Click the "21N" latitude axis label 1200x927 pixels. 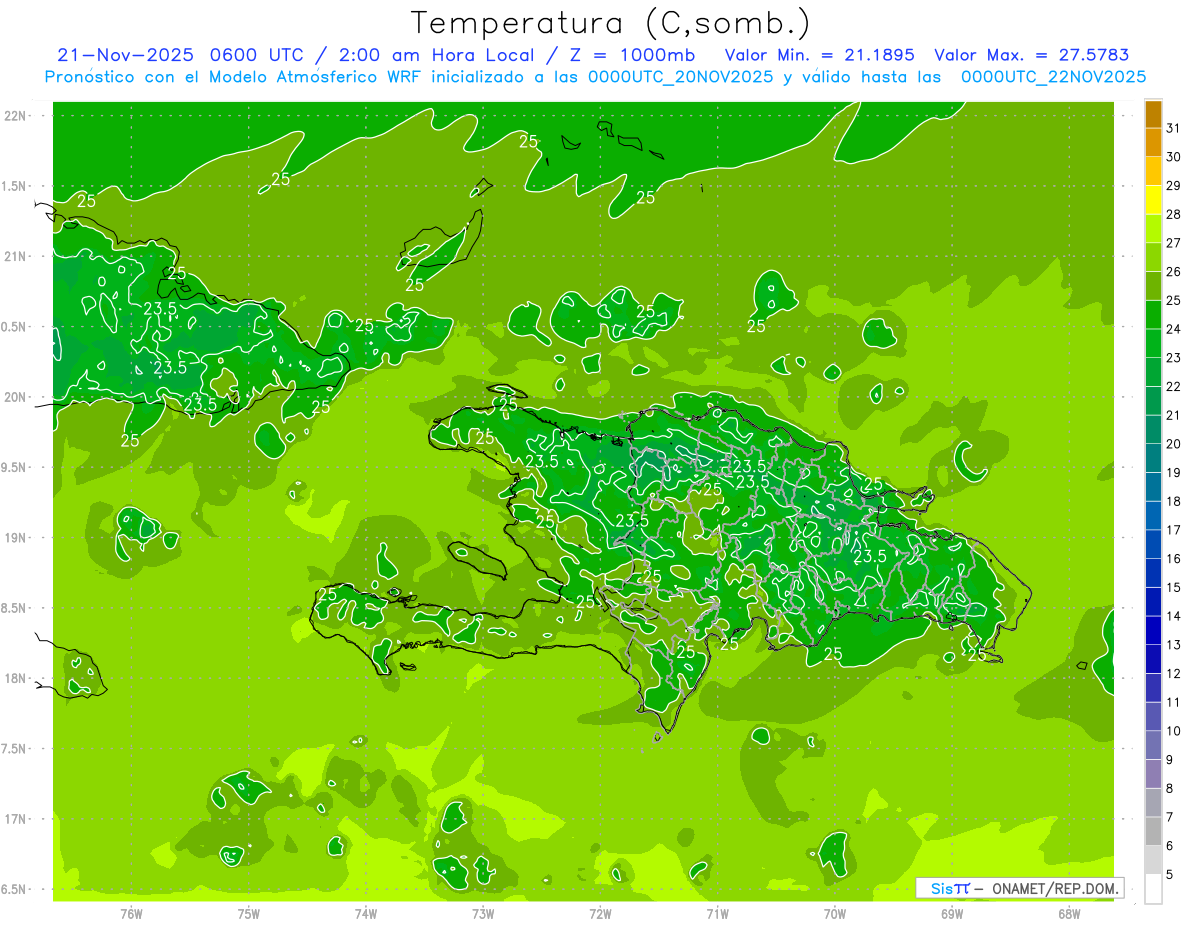[x=15, y=256]
